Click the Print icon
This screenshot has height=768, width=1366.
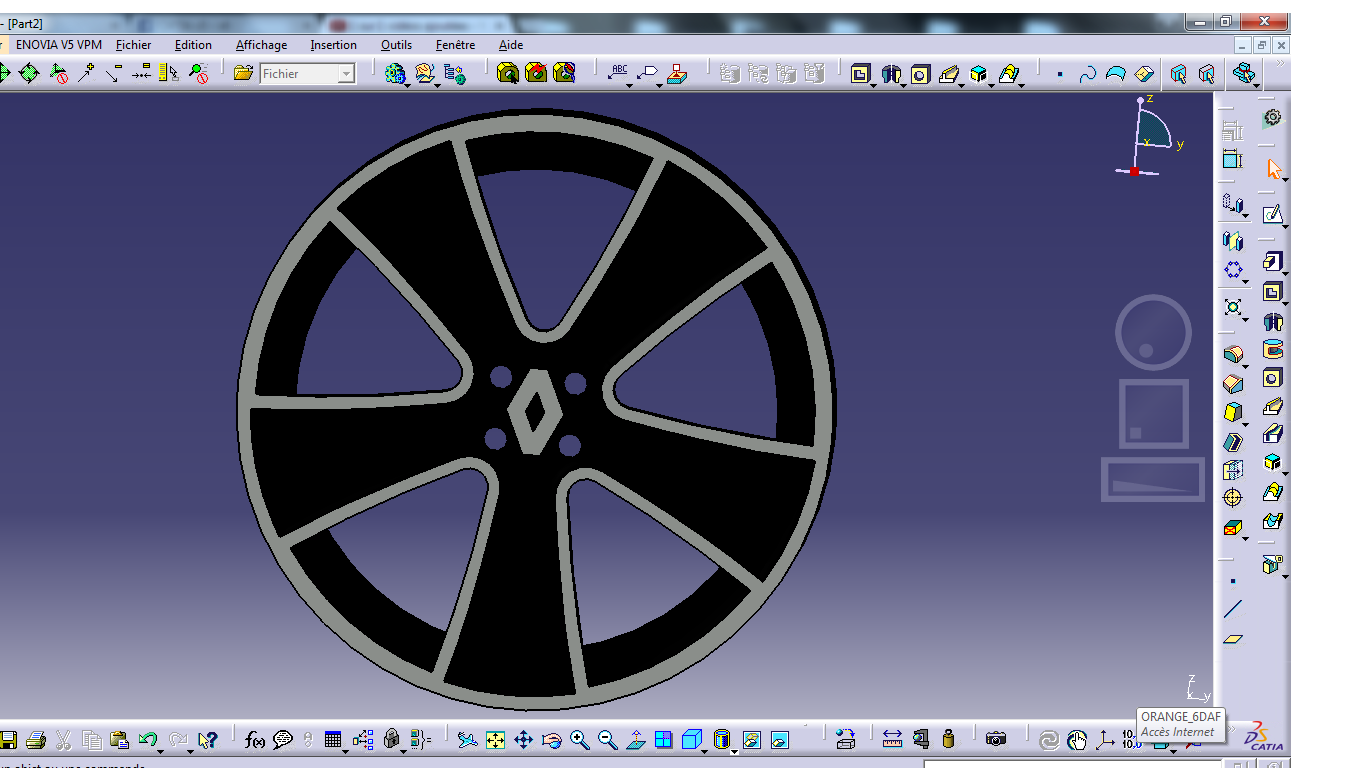[x=36, y=740]
